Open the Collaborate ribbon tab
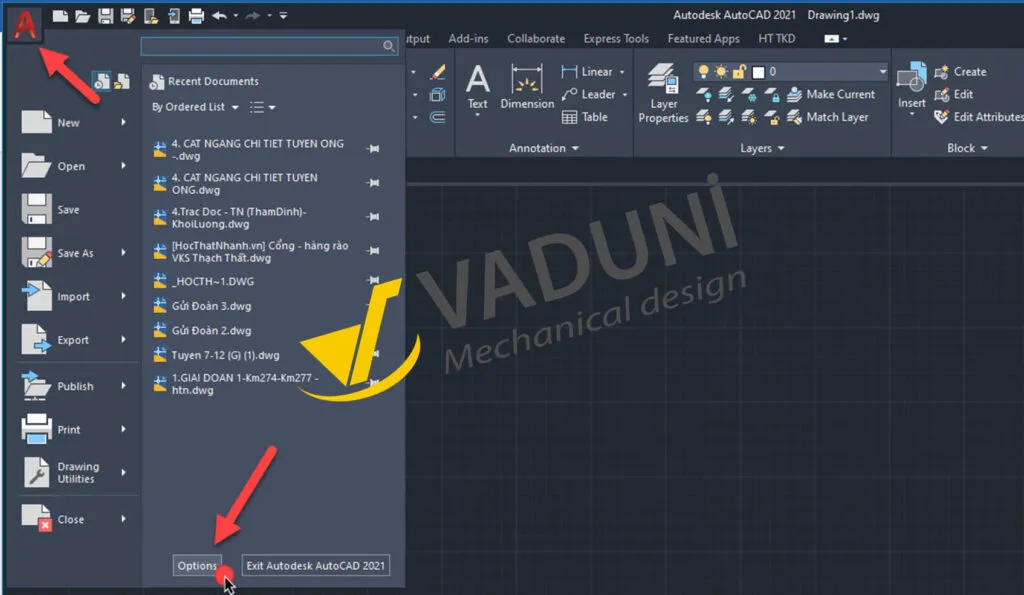 click(x=536, y=38)
